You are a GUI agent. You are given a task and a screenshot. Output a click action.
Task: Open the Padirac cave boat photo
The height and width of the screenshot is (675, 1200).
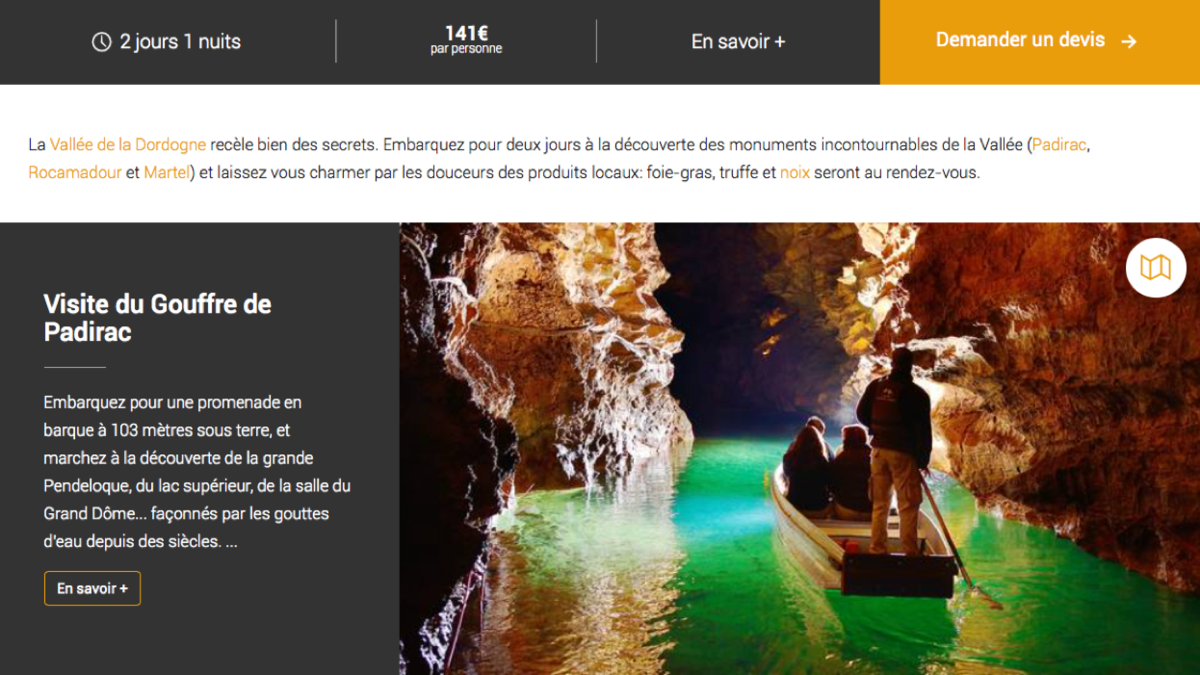(800, 449)
